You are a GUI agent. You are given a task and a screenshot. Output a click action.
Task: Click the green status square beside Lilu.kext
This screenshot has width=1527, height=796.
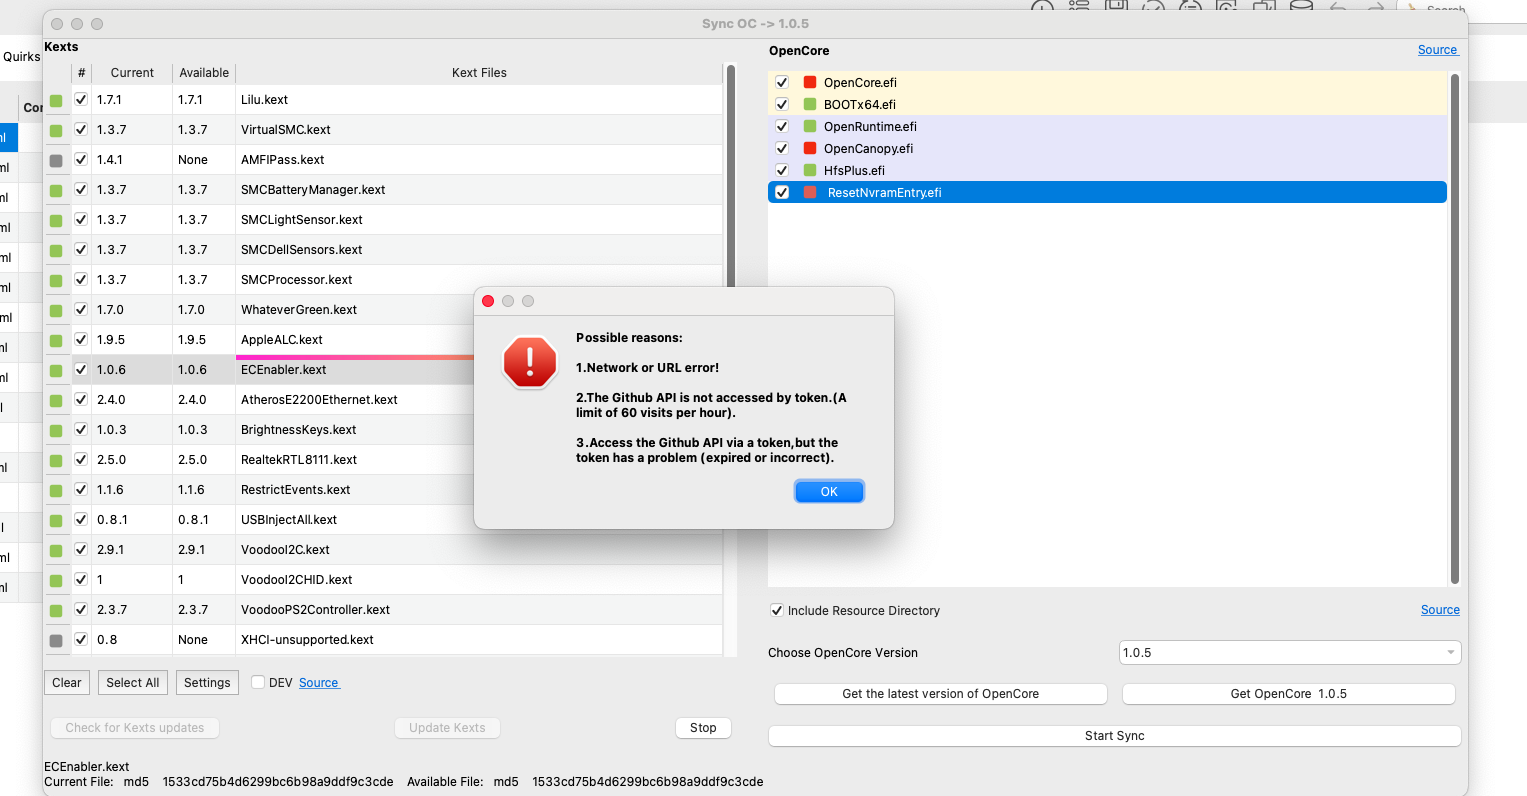(x=56, y=101)
